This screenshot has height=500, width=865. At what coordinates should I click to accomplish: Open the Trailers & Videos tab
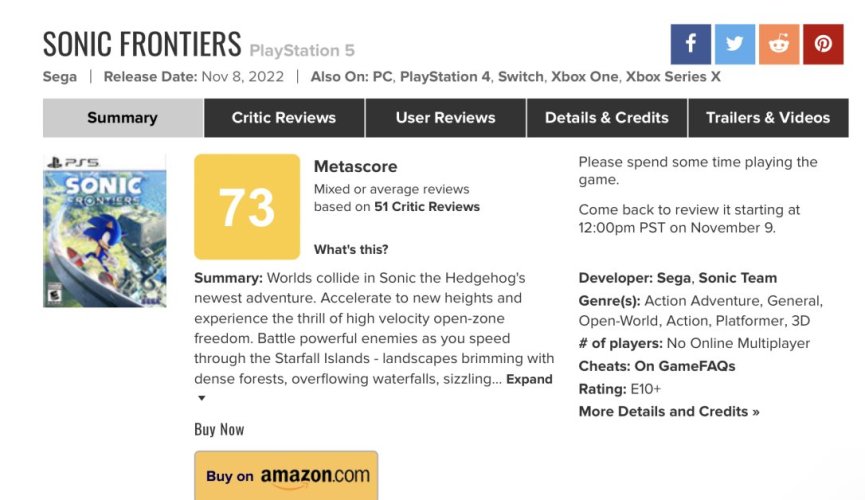pos(768,118)
